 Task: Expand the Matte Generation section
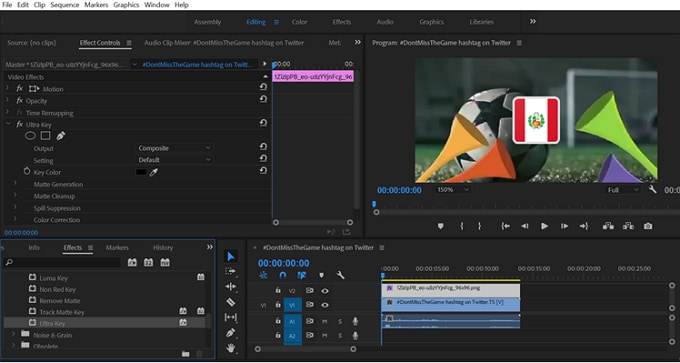[x=15, y=183]
